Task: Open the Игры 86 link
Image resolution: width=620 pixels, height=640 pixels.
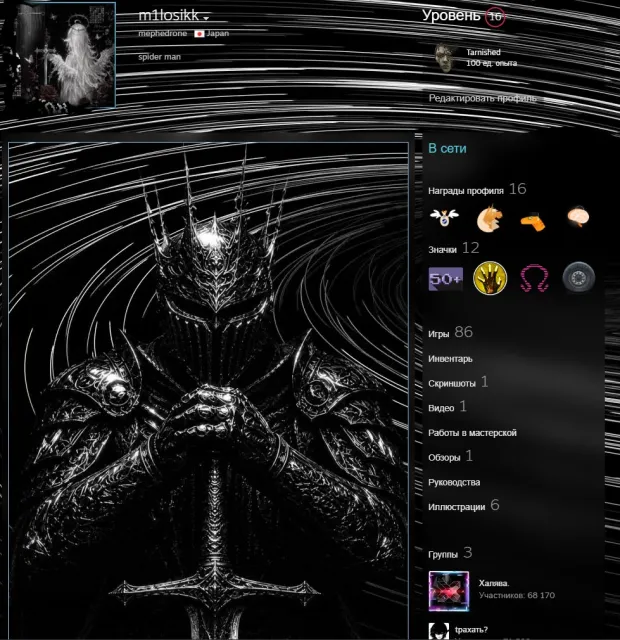Action: [450, 333]
